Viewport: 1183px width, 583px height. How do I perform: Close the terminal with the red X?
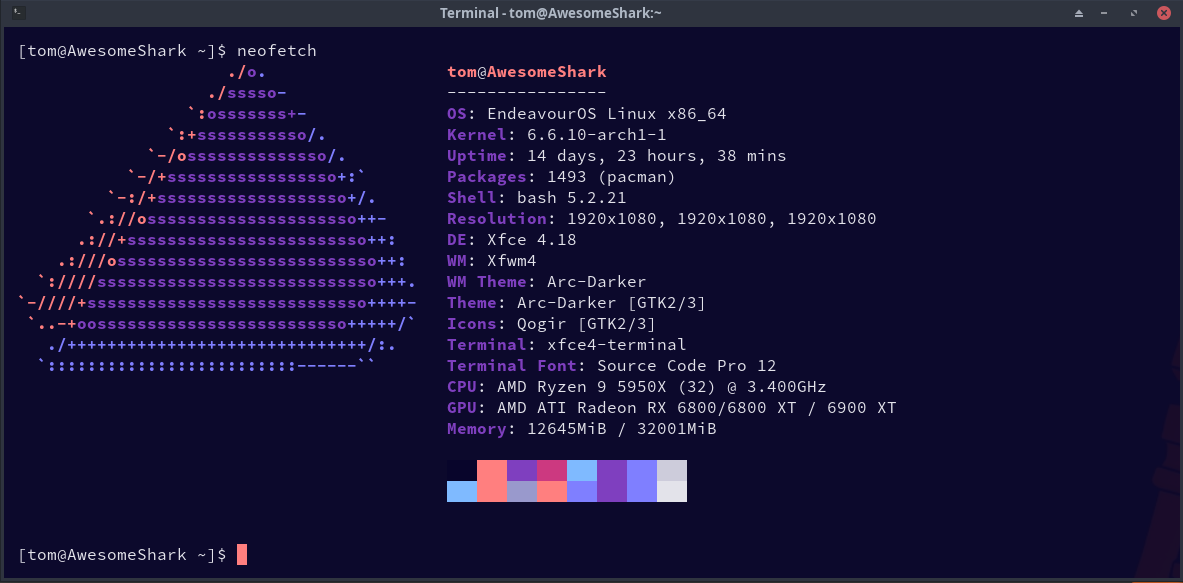[x=1161, y=14]
